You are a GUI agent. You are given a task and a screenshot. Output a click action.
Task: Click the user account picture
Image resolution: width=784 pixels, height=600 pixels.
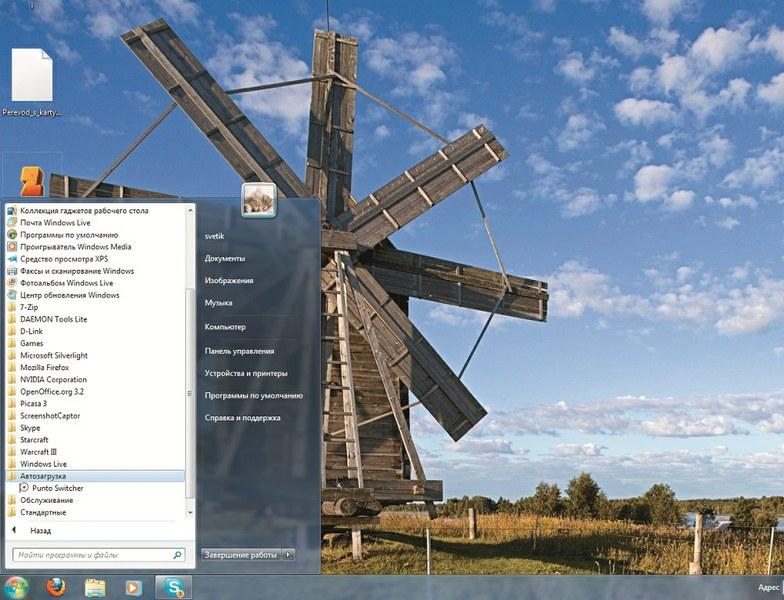(x=259, y=200)
